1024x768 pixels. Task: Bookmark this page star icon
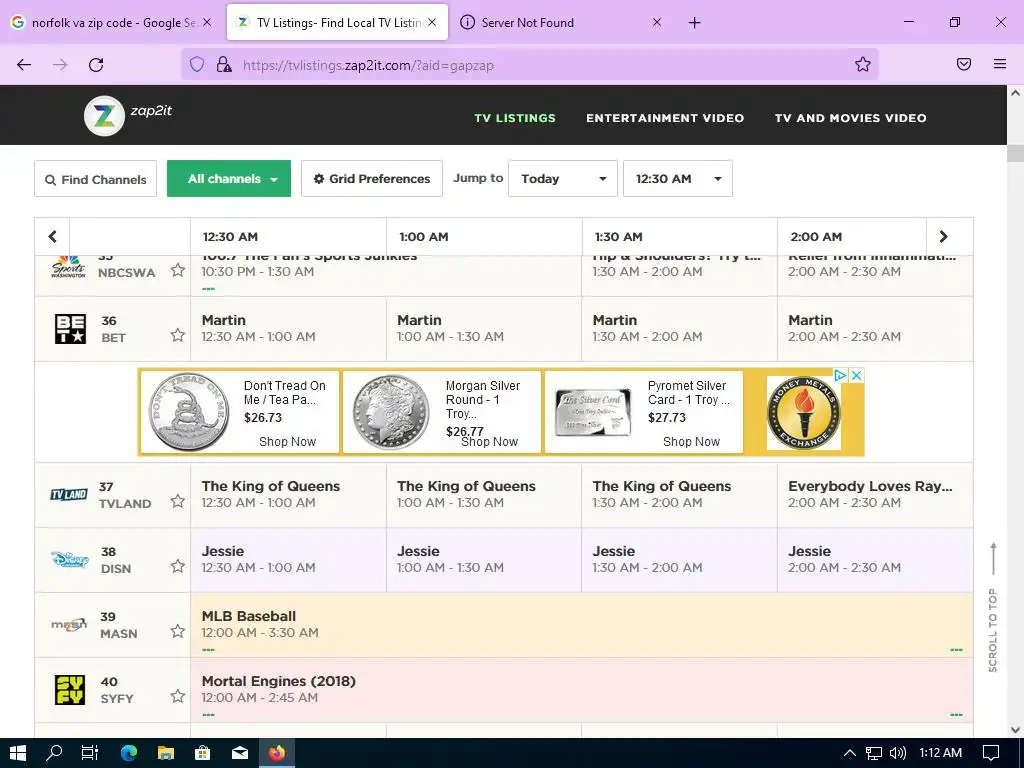863,64
